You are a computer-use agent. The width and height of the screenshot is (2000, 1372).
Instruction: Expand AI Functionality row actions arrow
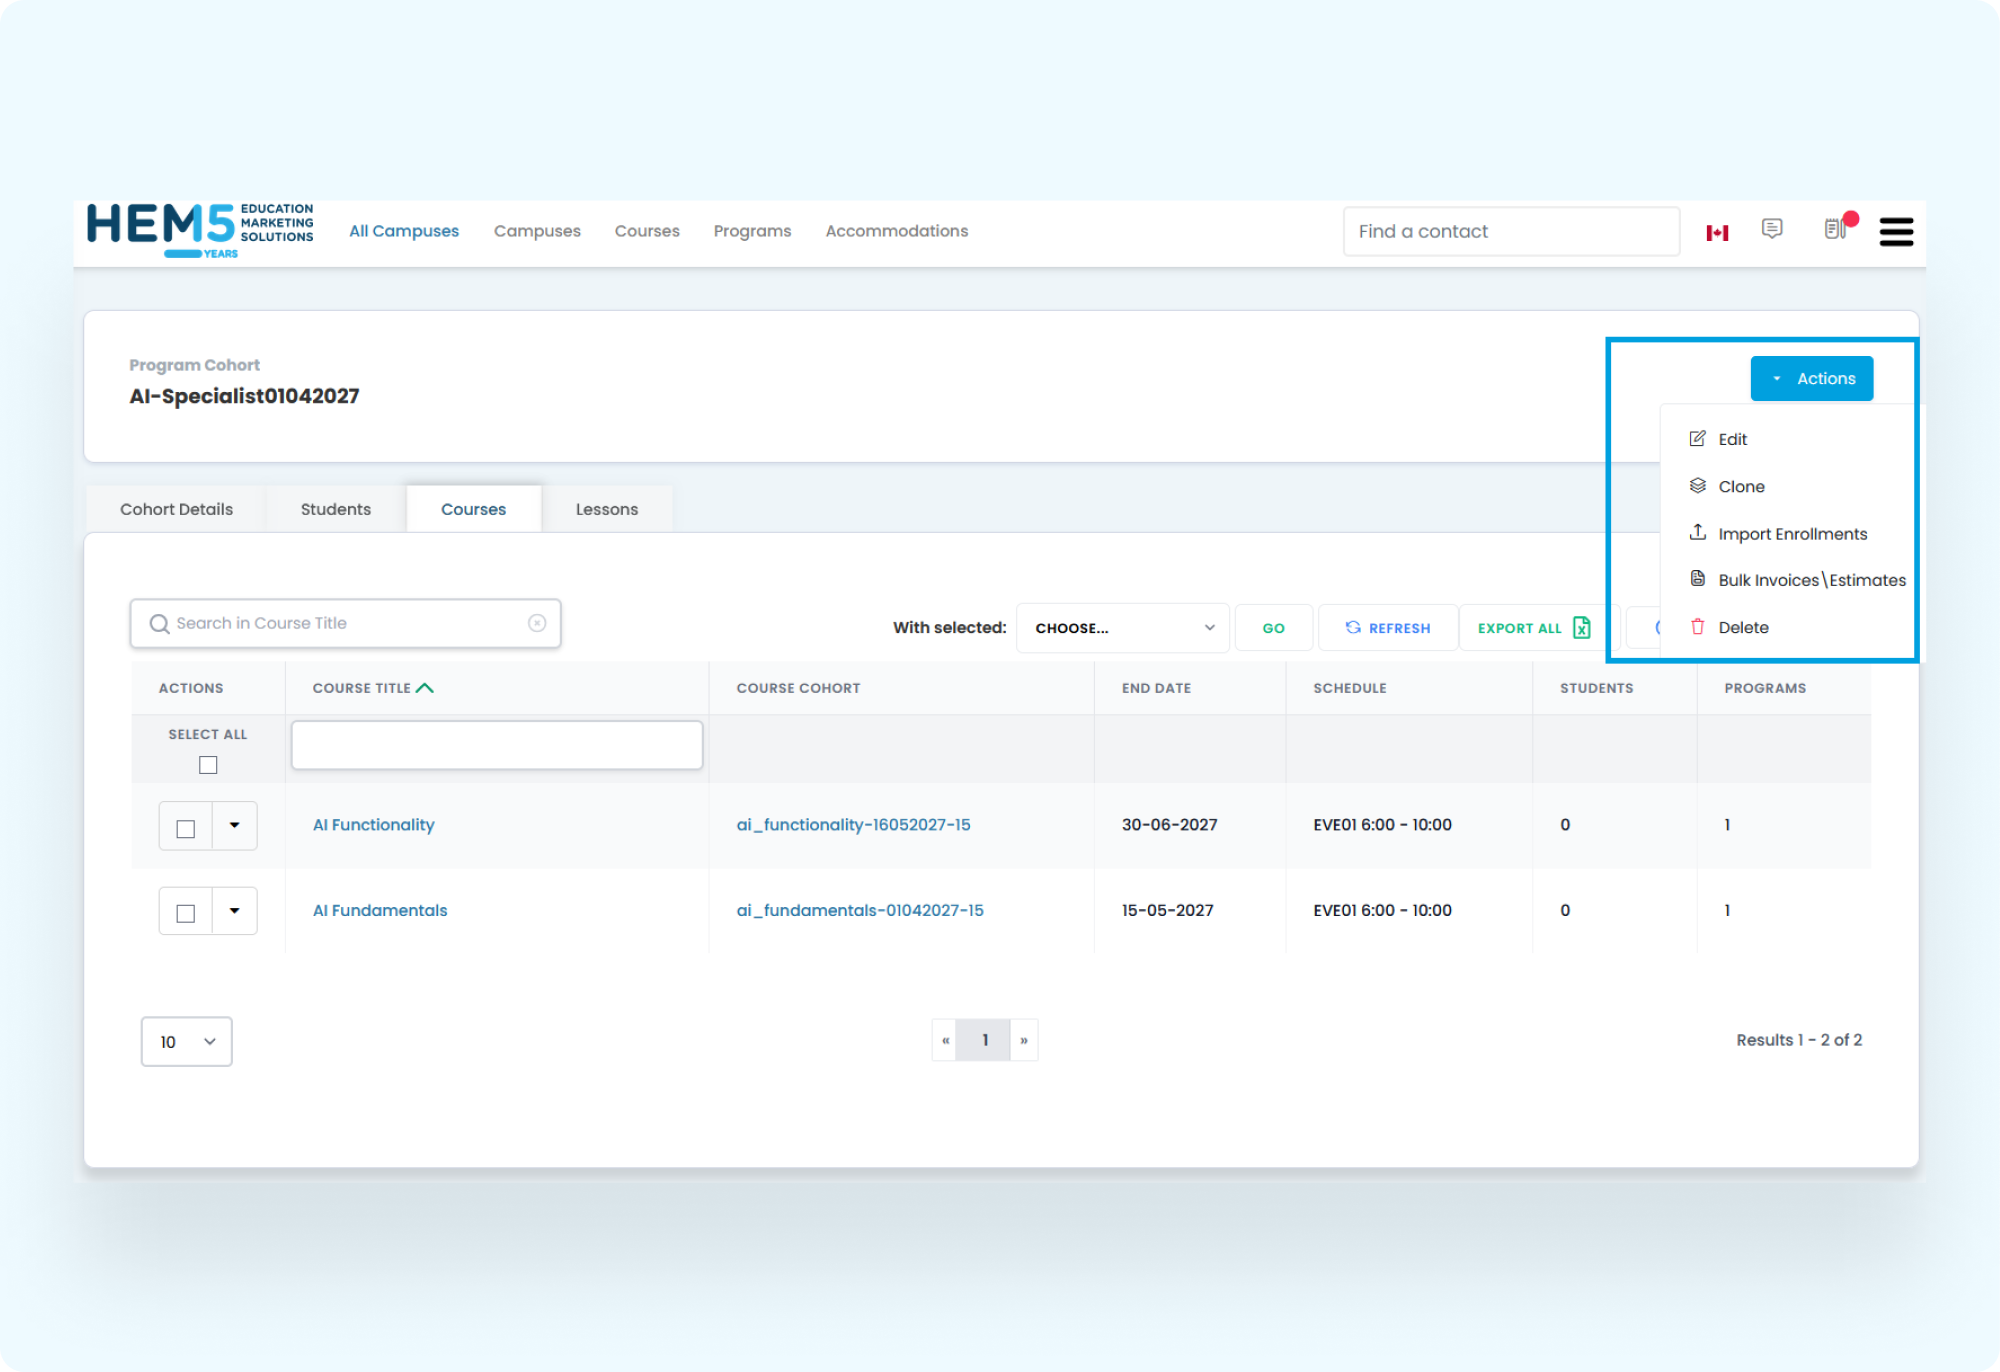tap(235, 826)
